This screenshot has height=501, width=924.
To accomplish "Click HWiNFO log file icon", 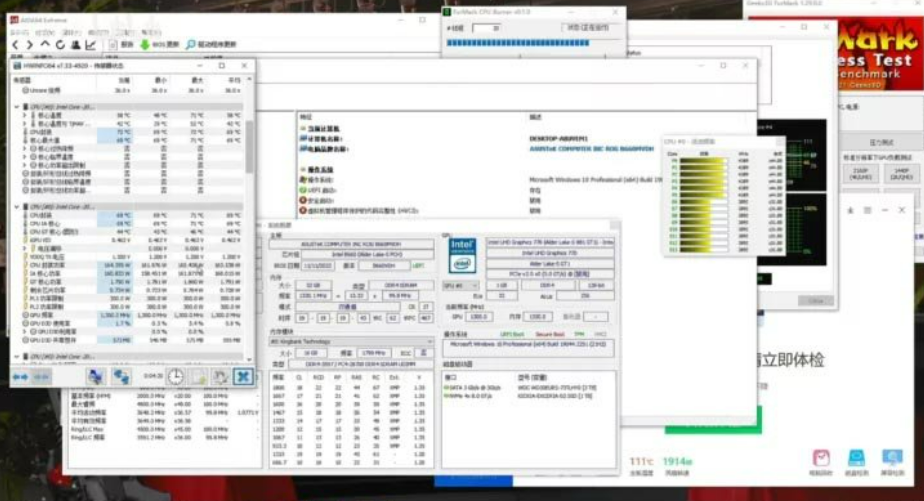I will pyautogui.click(x=198, y=377).
